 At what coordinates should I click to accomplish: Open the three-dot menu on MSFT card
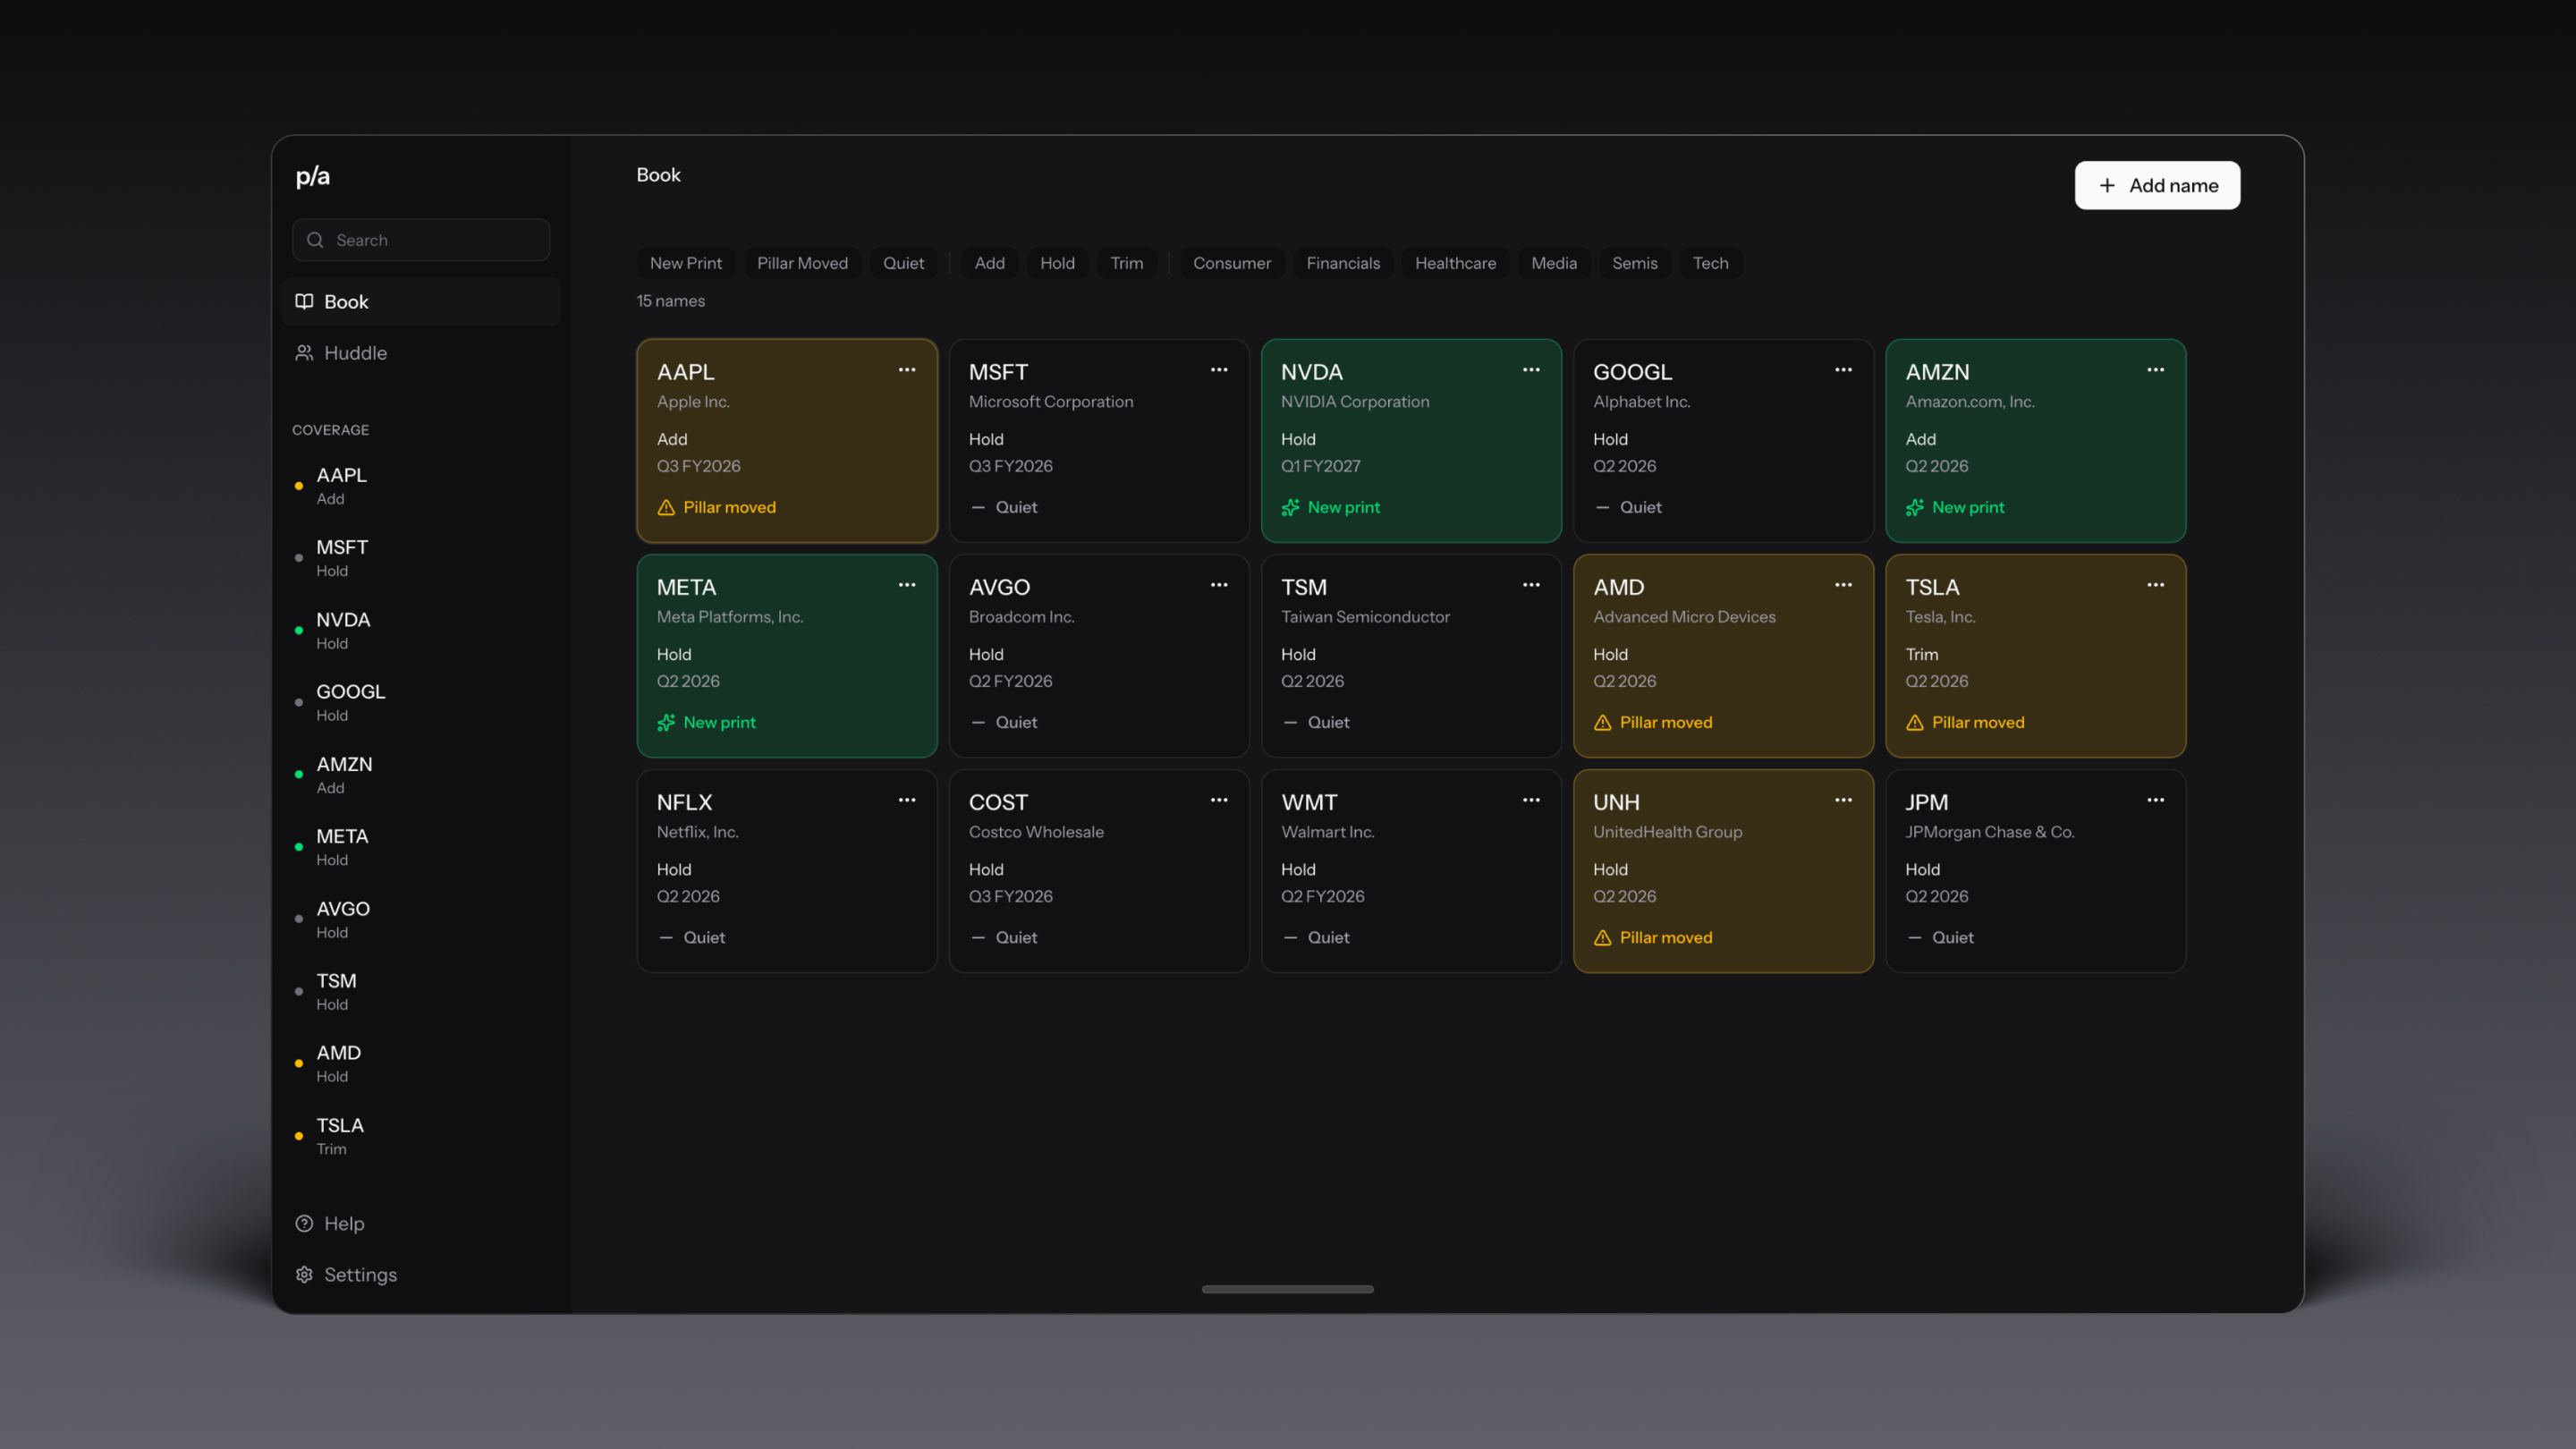click(x=1219, y=370)
